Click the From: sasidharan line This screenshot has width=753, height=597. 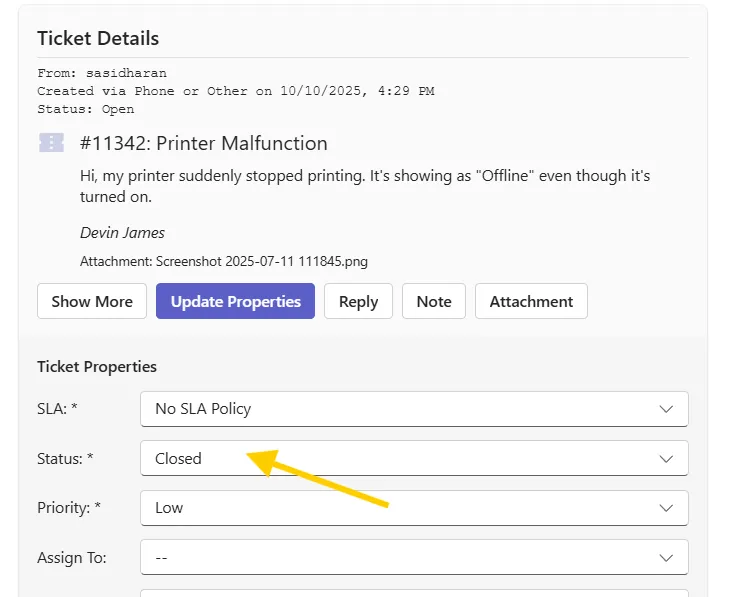pyautogui.click(x=102, y=73)
